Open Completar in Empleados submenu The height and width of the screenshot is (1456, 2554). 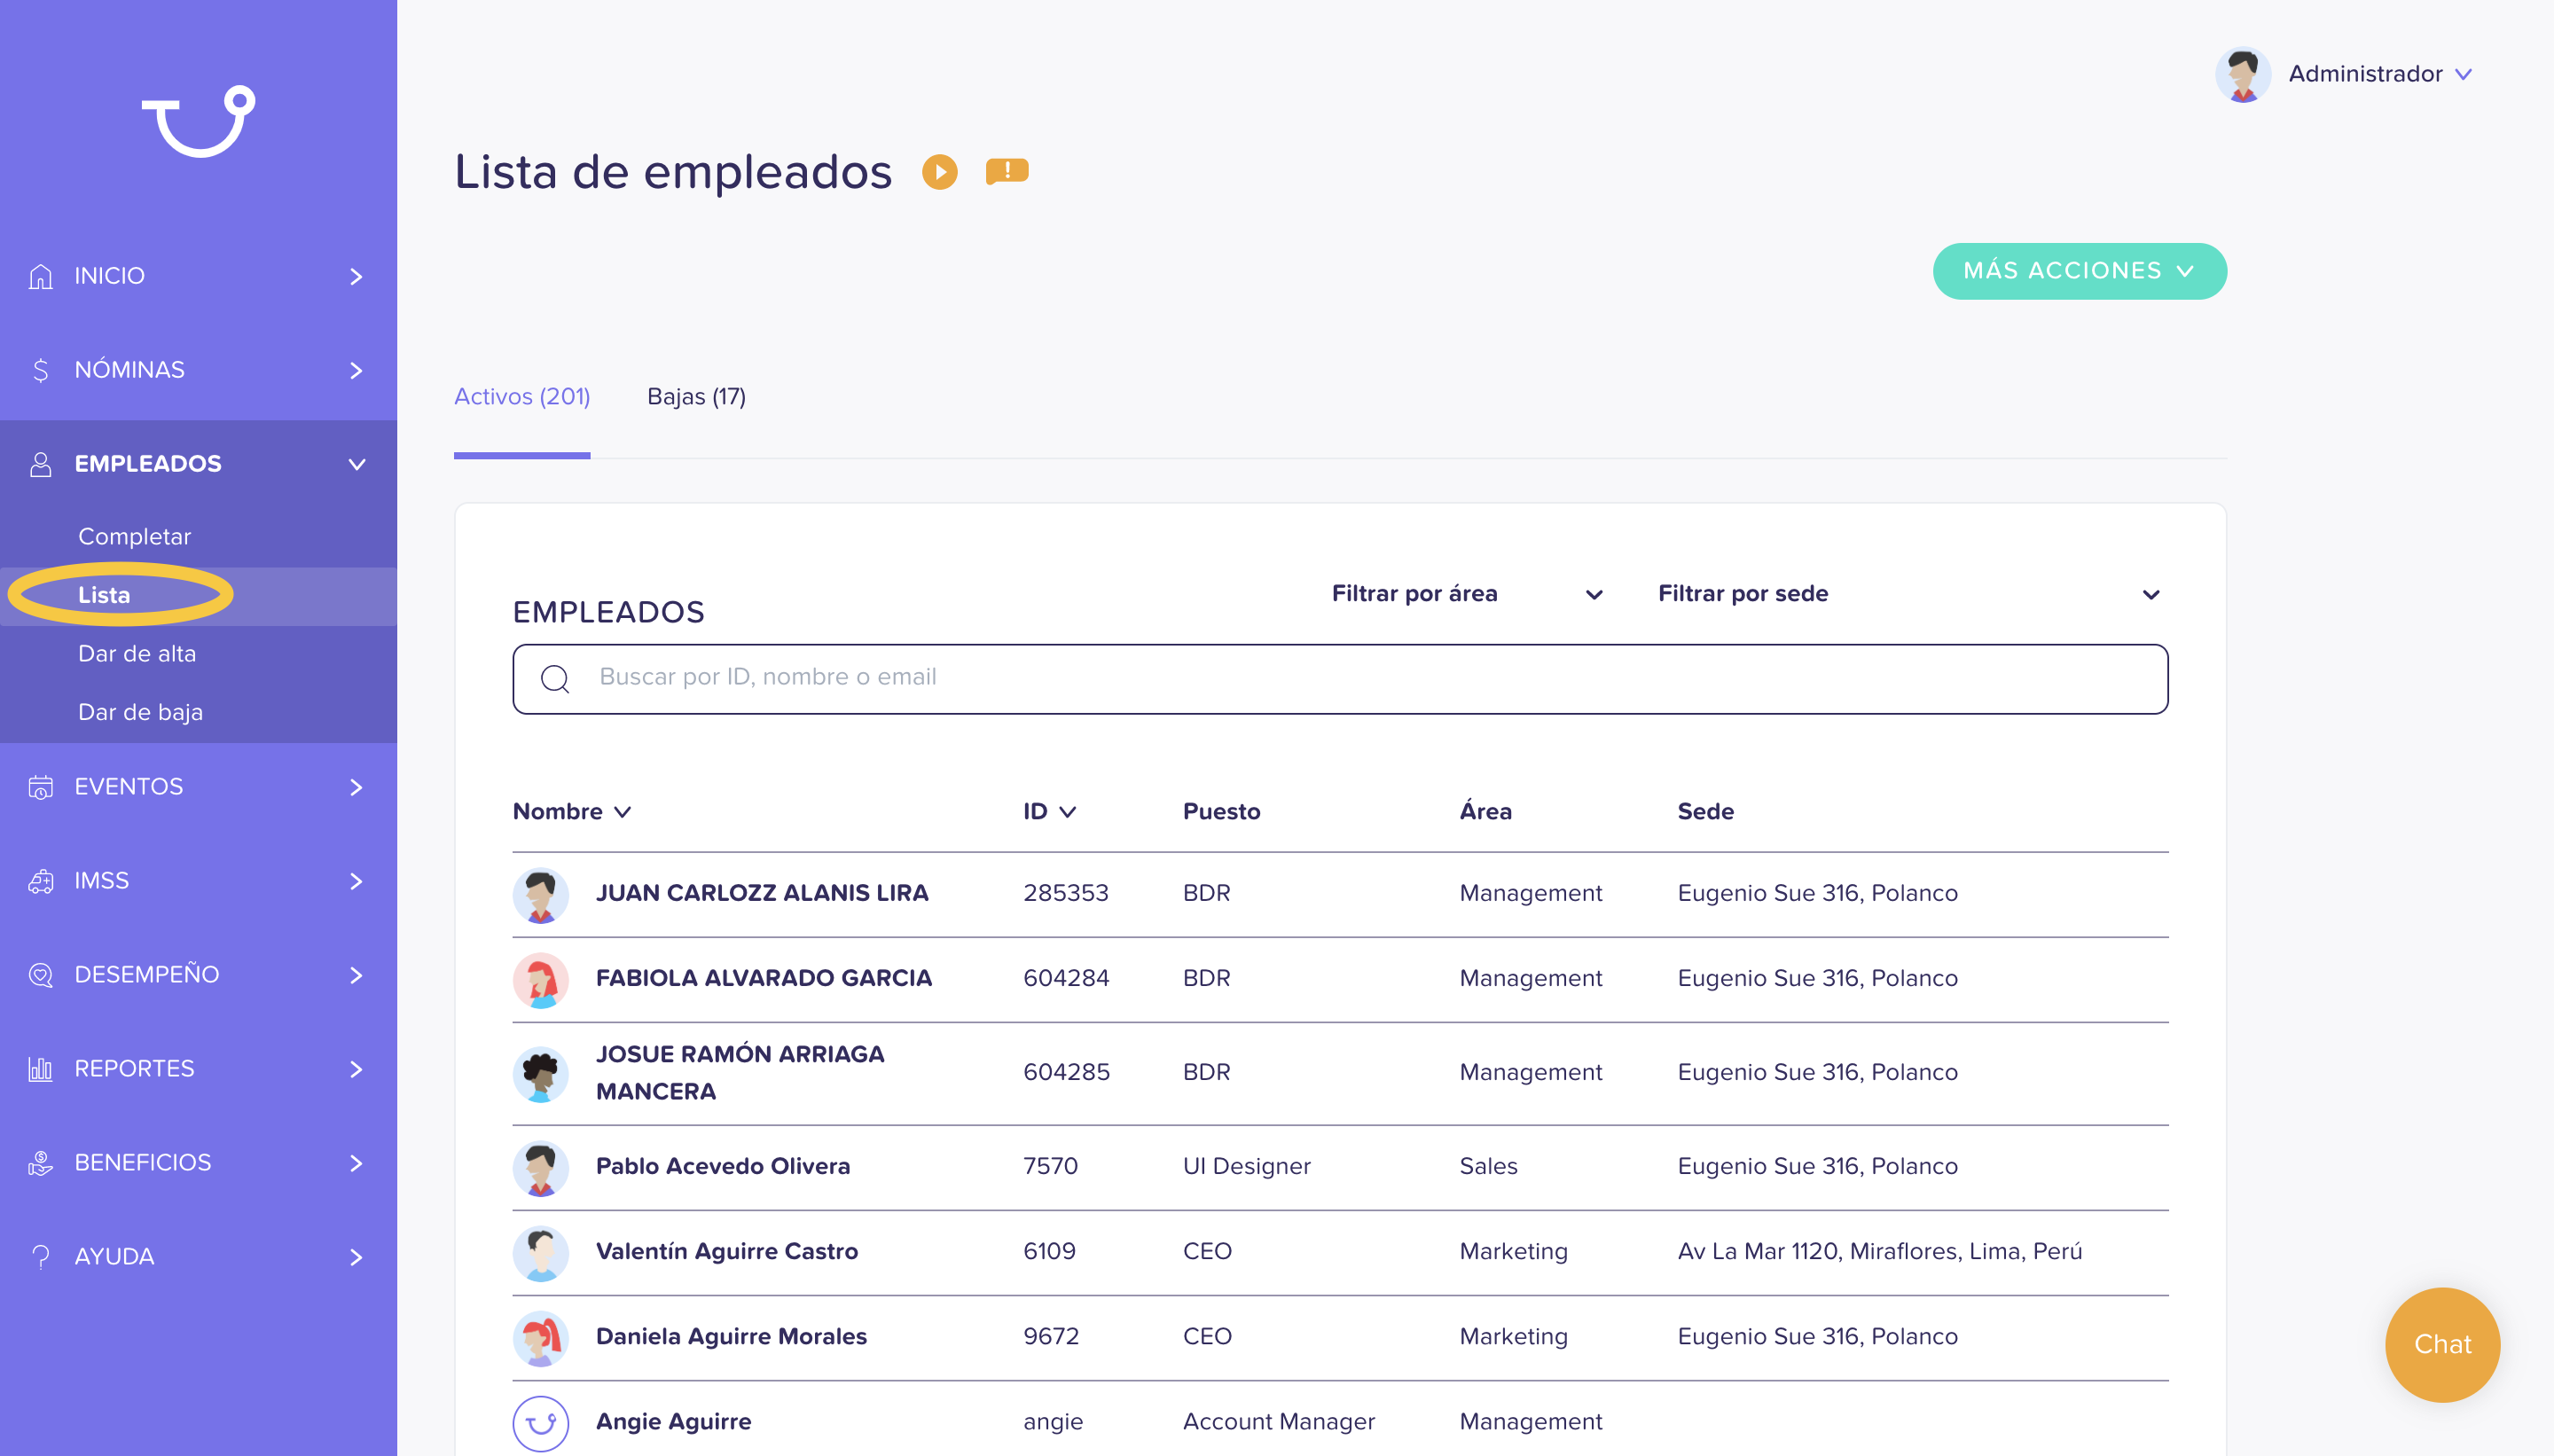point(134,537)
